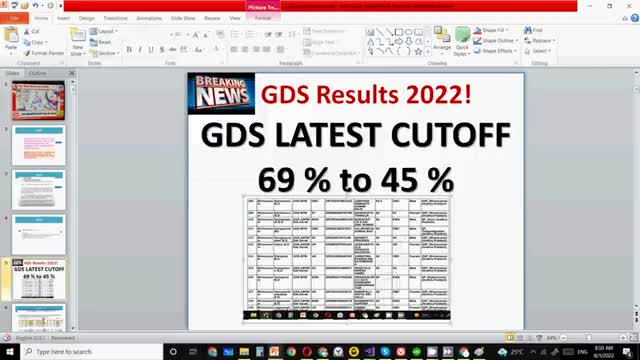
Task: Click Replace in Editing group
Action: [x=539, y=41]
